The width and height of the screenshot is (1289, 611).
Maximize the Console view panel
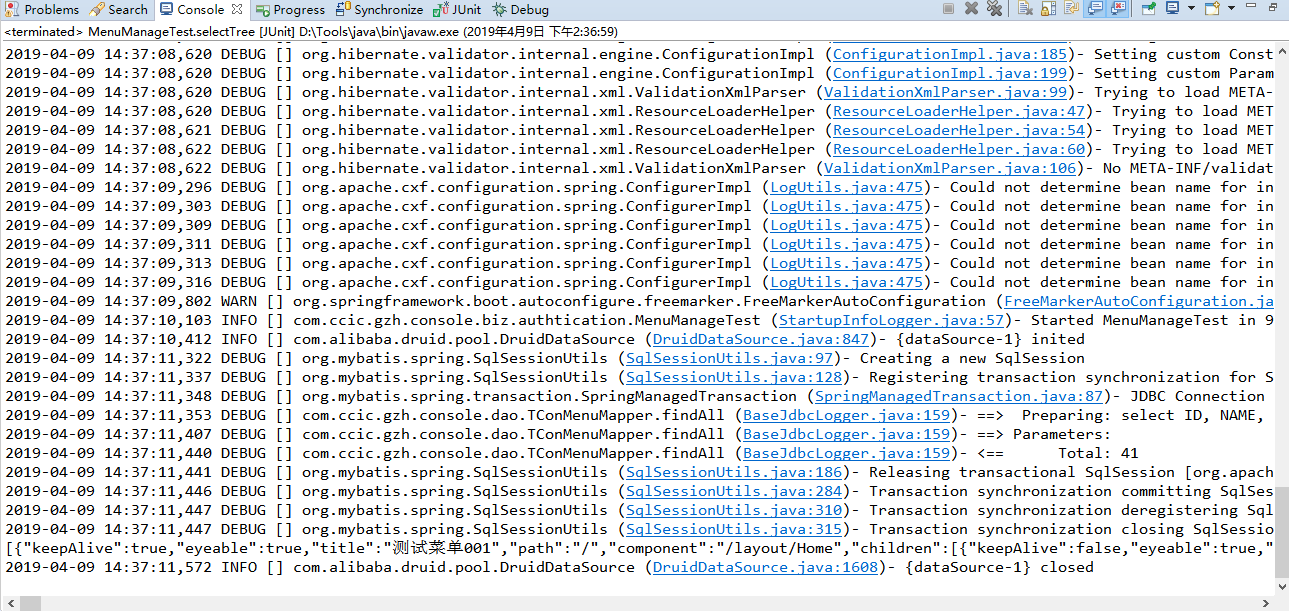[x=1273, y=7]
